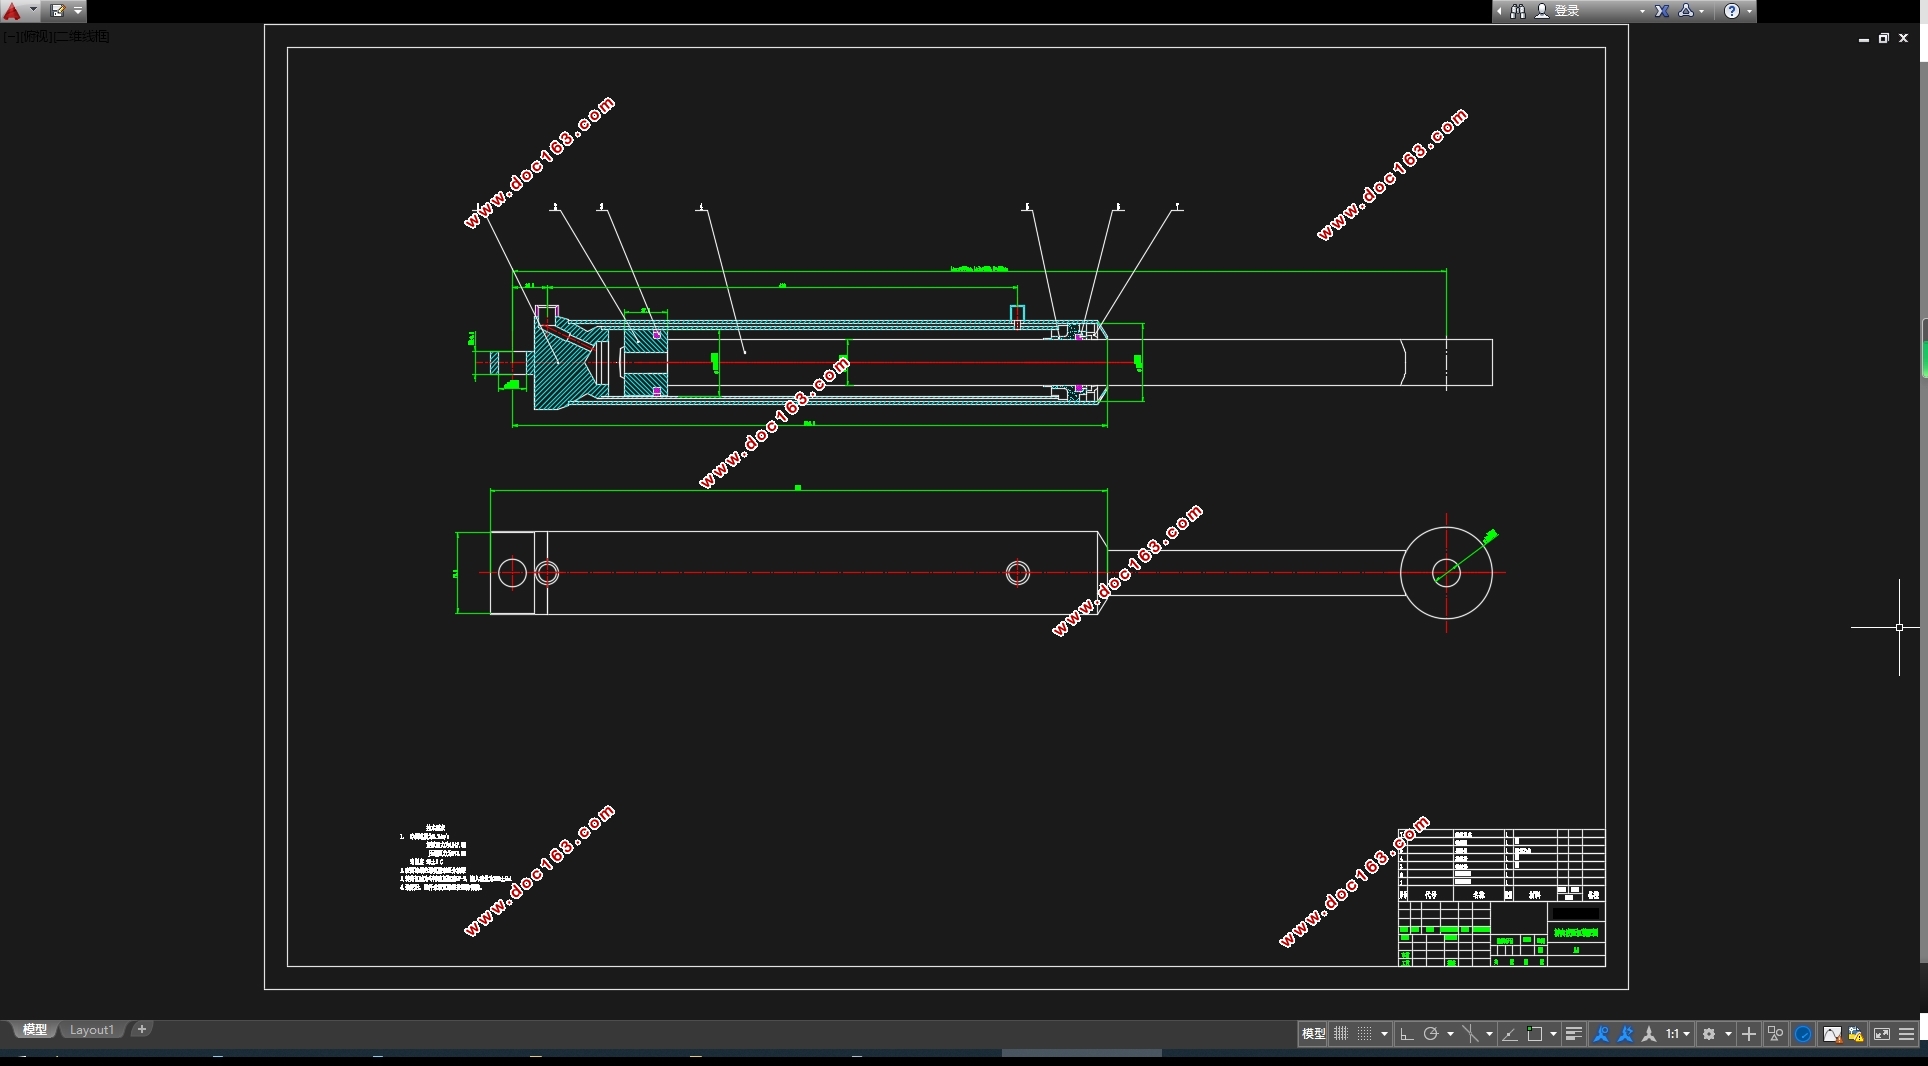1928x1066 pixels.
Task: Toggle the grid display in status bar
Action: 1341,1034
